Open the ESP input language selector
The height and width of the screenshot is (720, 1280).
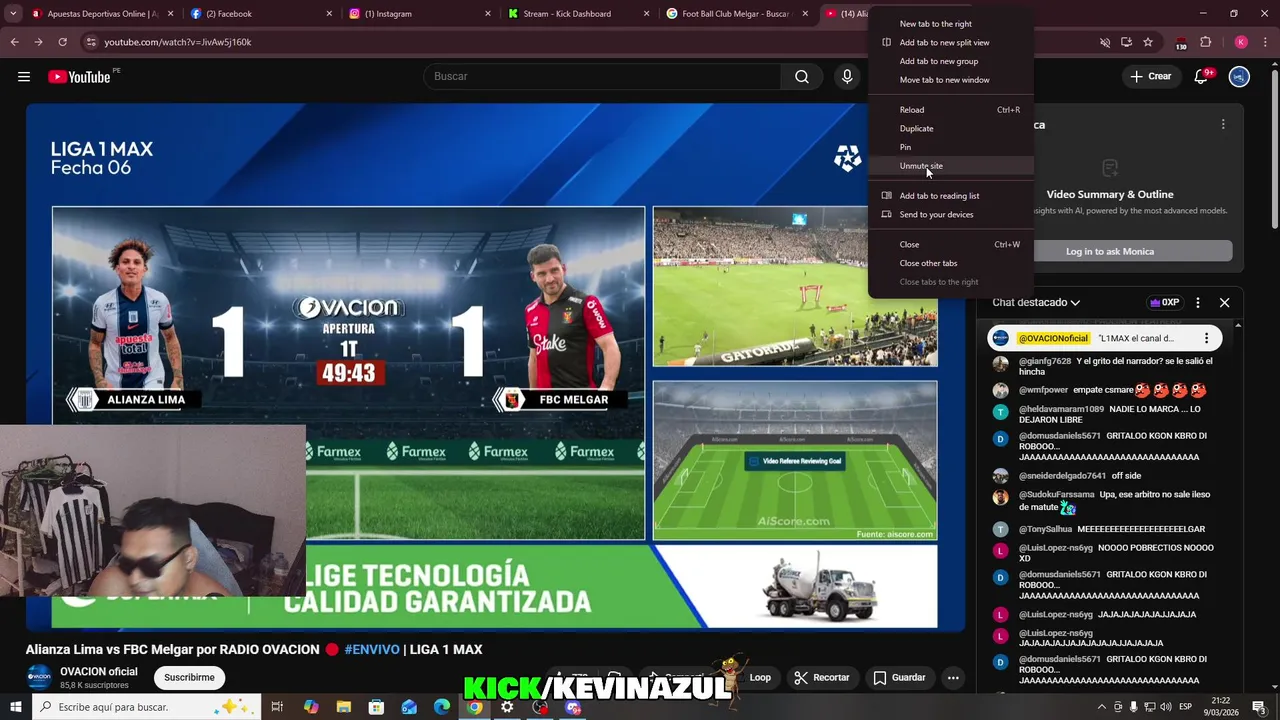tap(1186, 707)
